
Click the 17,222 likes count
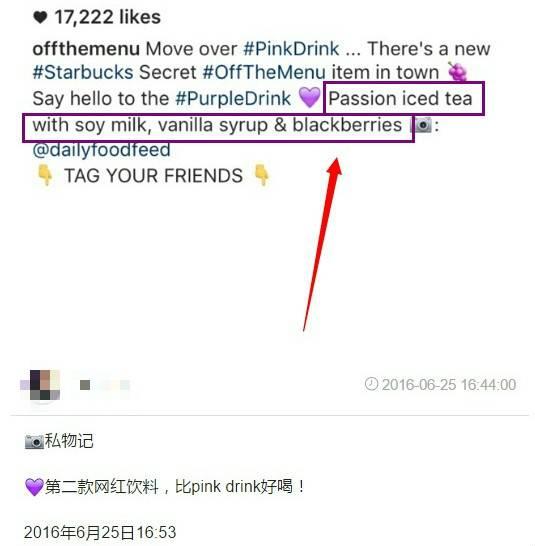[x=107, y=17]
